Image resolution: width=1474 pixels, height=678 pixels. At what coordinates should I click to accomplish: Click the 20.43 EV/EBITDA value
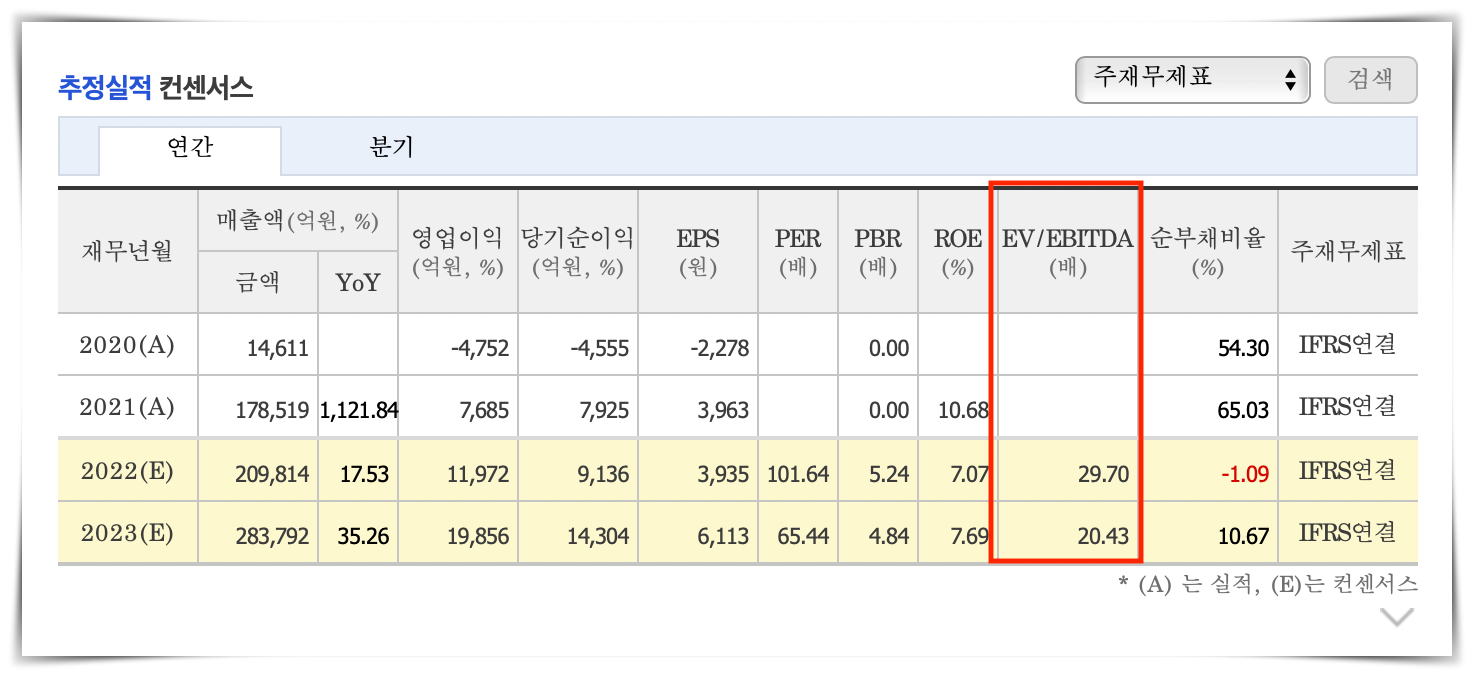[1103, 536]
